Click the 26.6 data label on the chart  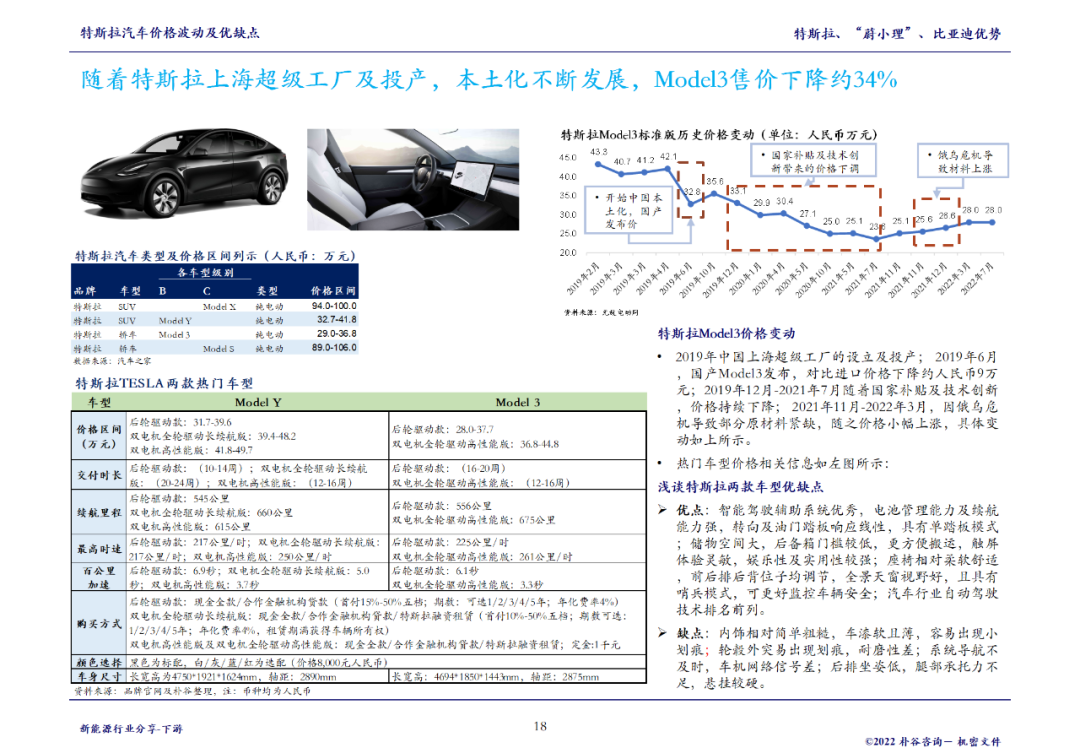point(947,216)
